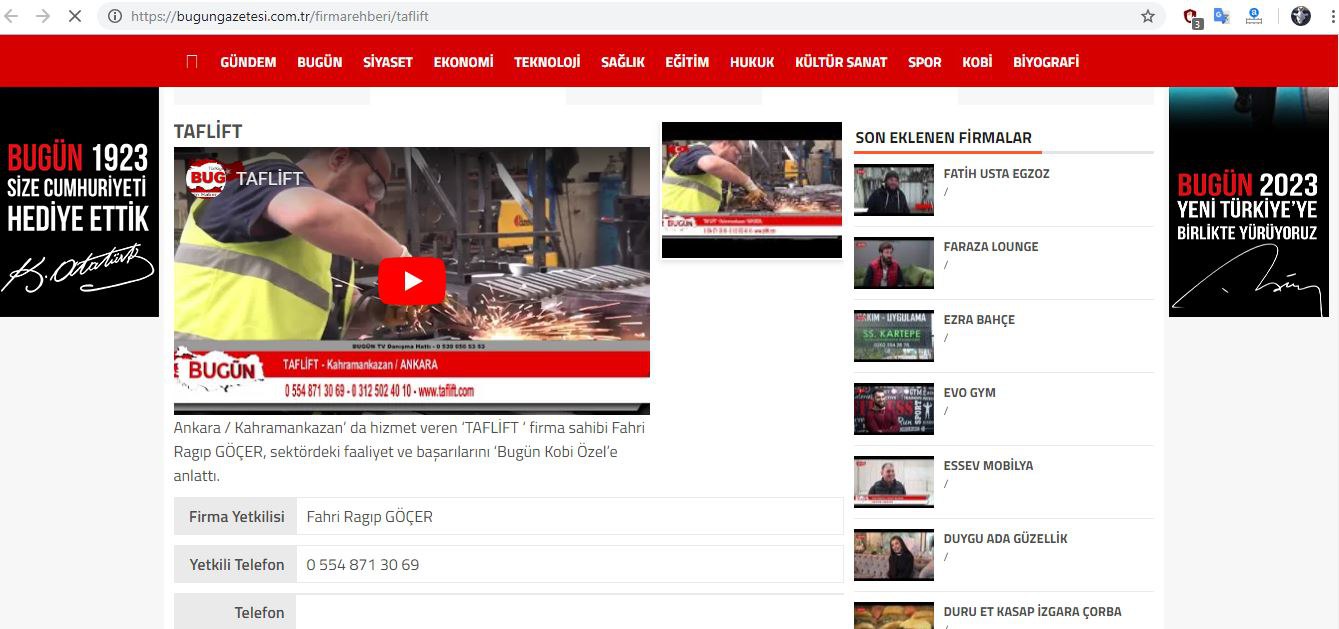Open the EVO GYM link

970,393
